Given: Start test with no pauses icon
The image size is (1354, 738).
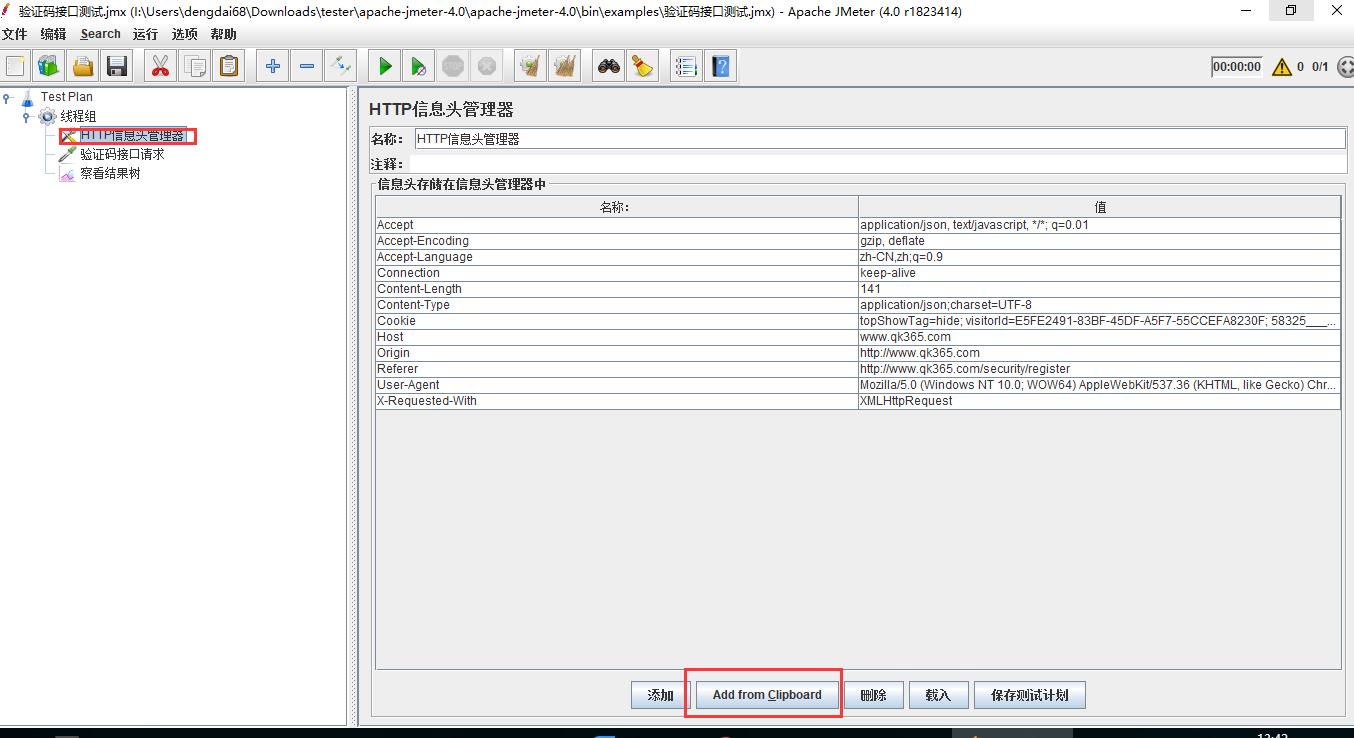Looking at the screenshot, I should pos(419,67).
